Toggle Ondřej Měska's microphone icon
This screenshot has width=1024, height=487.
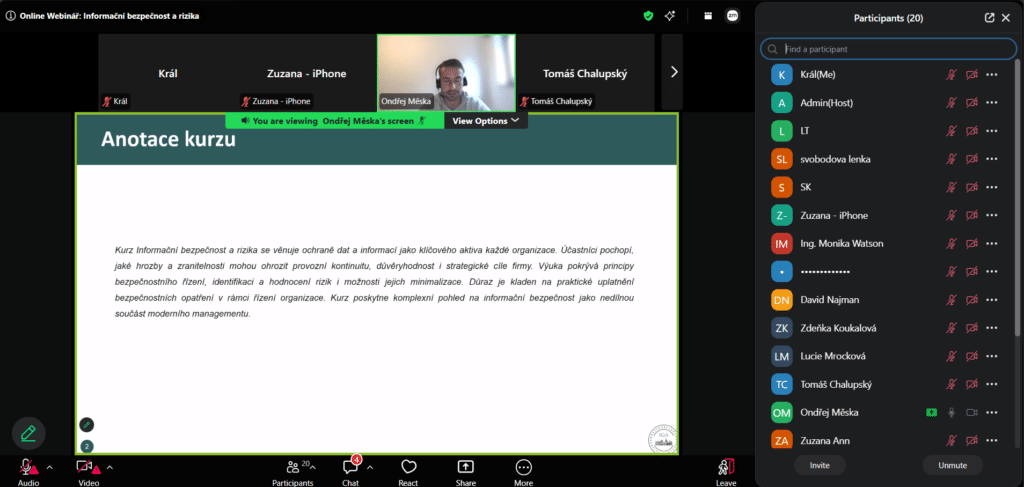(x=952, y=413)
